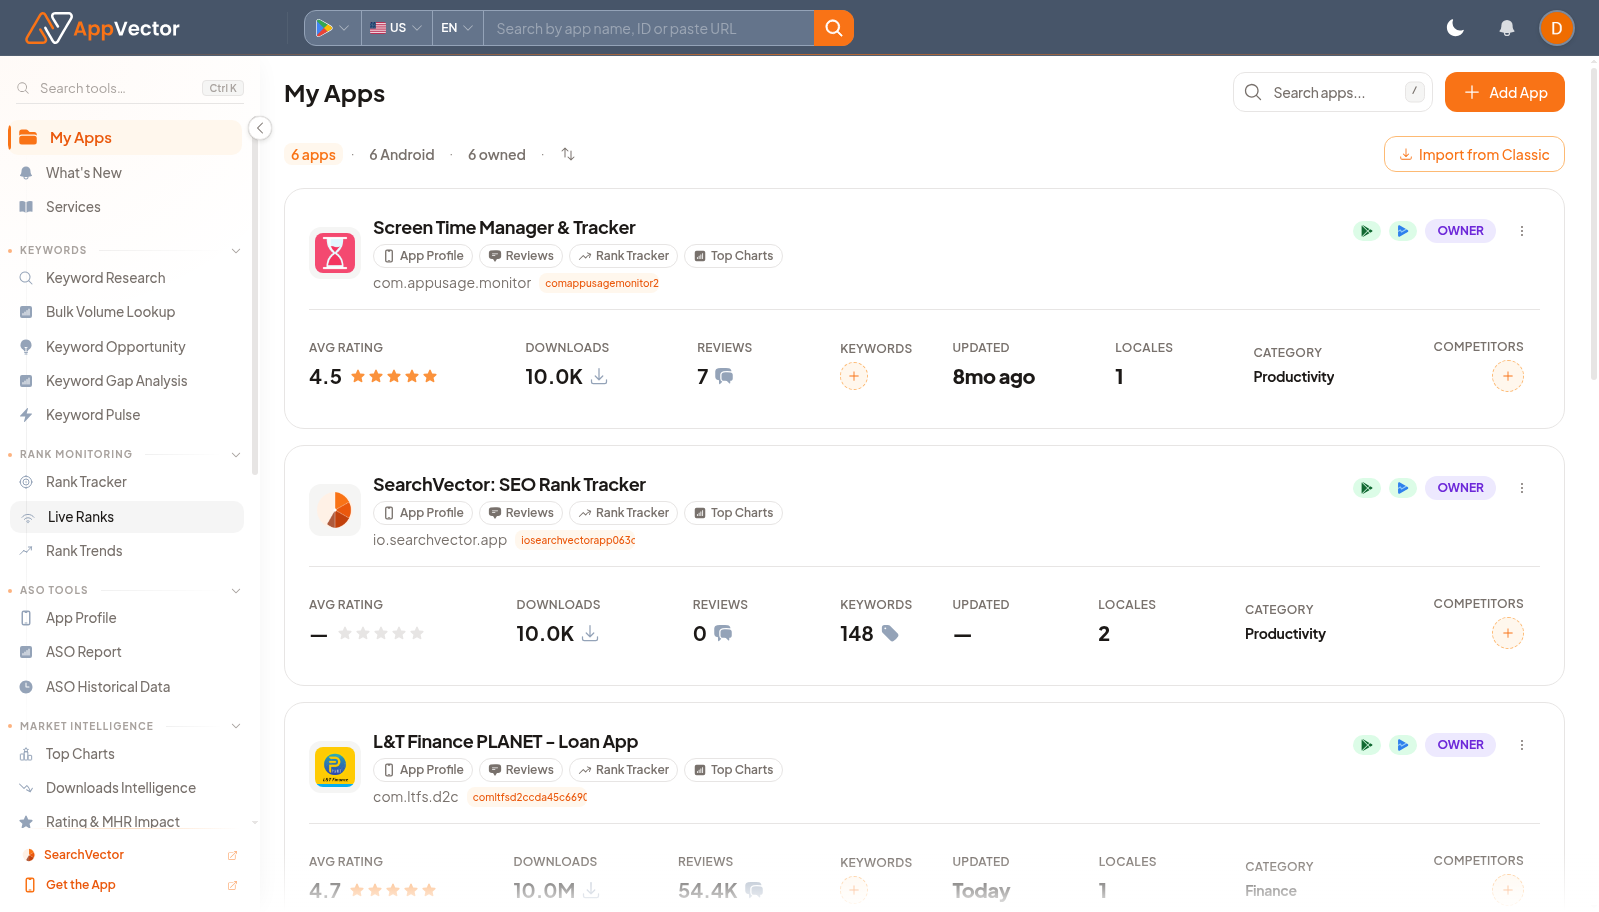The image size is (1599, 912).
Task: Open Rank Trends in sidebar
Action: [x=126, y=551]
